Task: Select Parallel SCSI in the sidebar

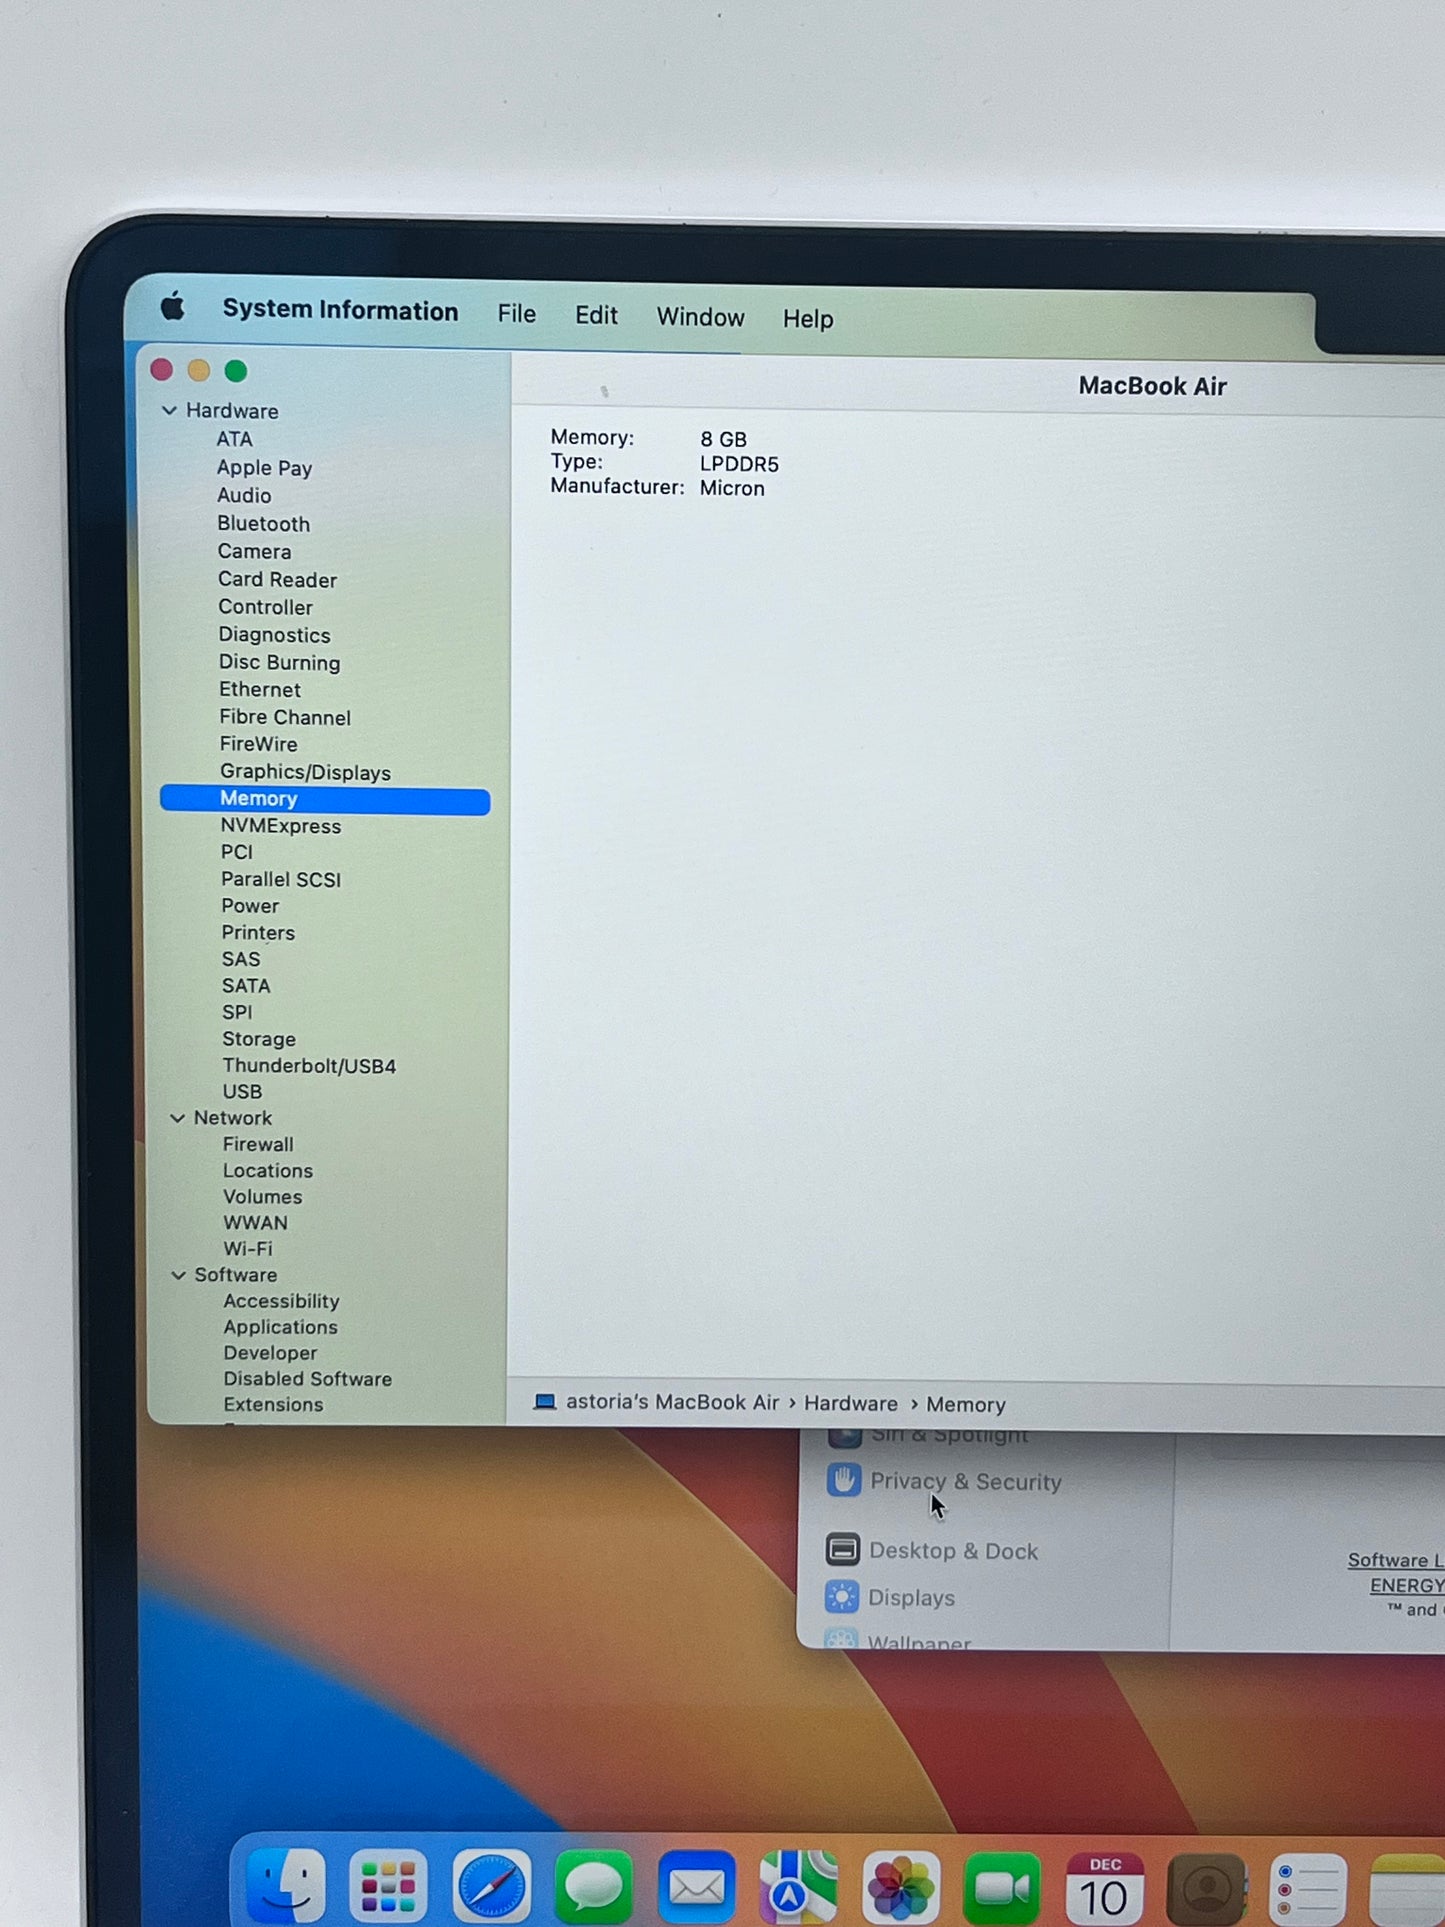Action: pos(281,879)
